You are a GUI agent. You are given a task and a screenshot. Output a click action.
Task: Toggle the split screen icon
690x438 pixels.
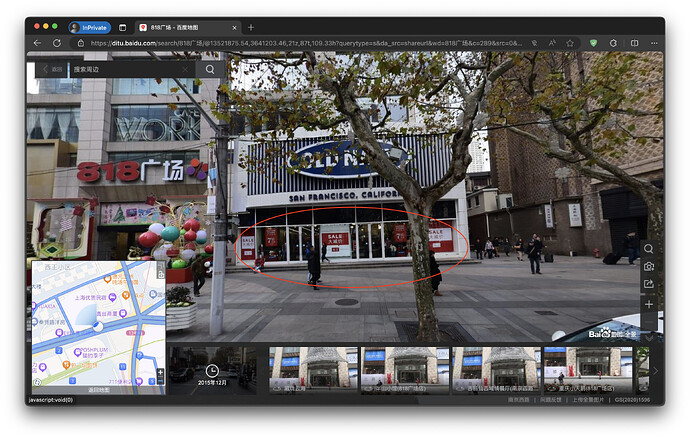click(x=635, y=43)
